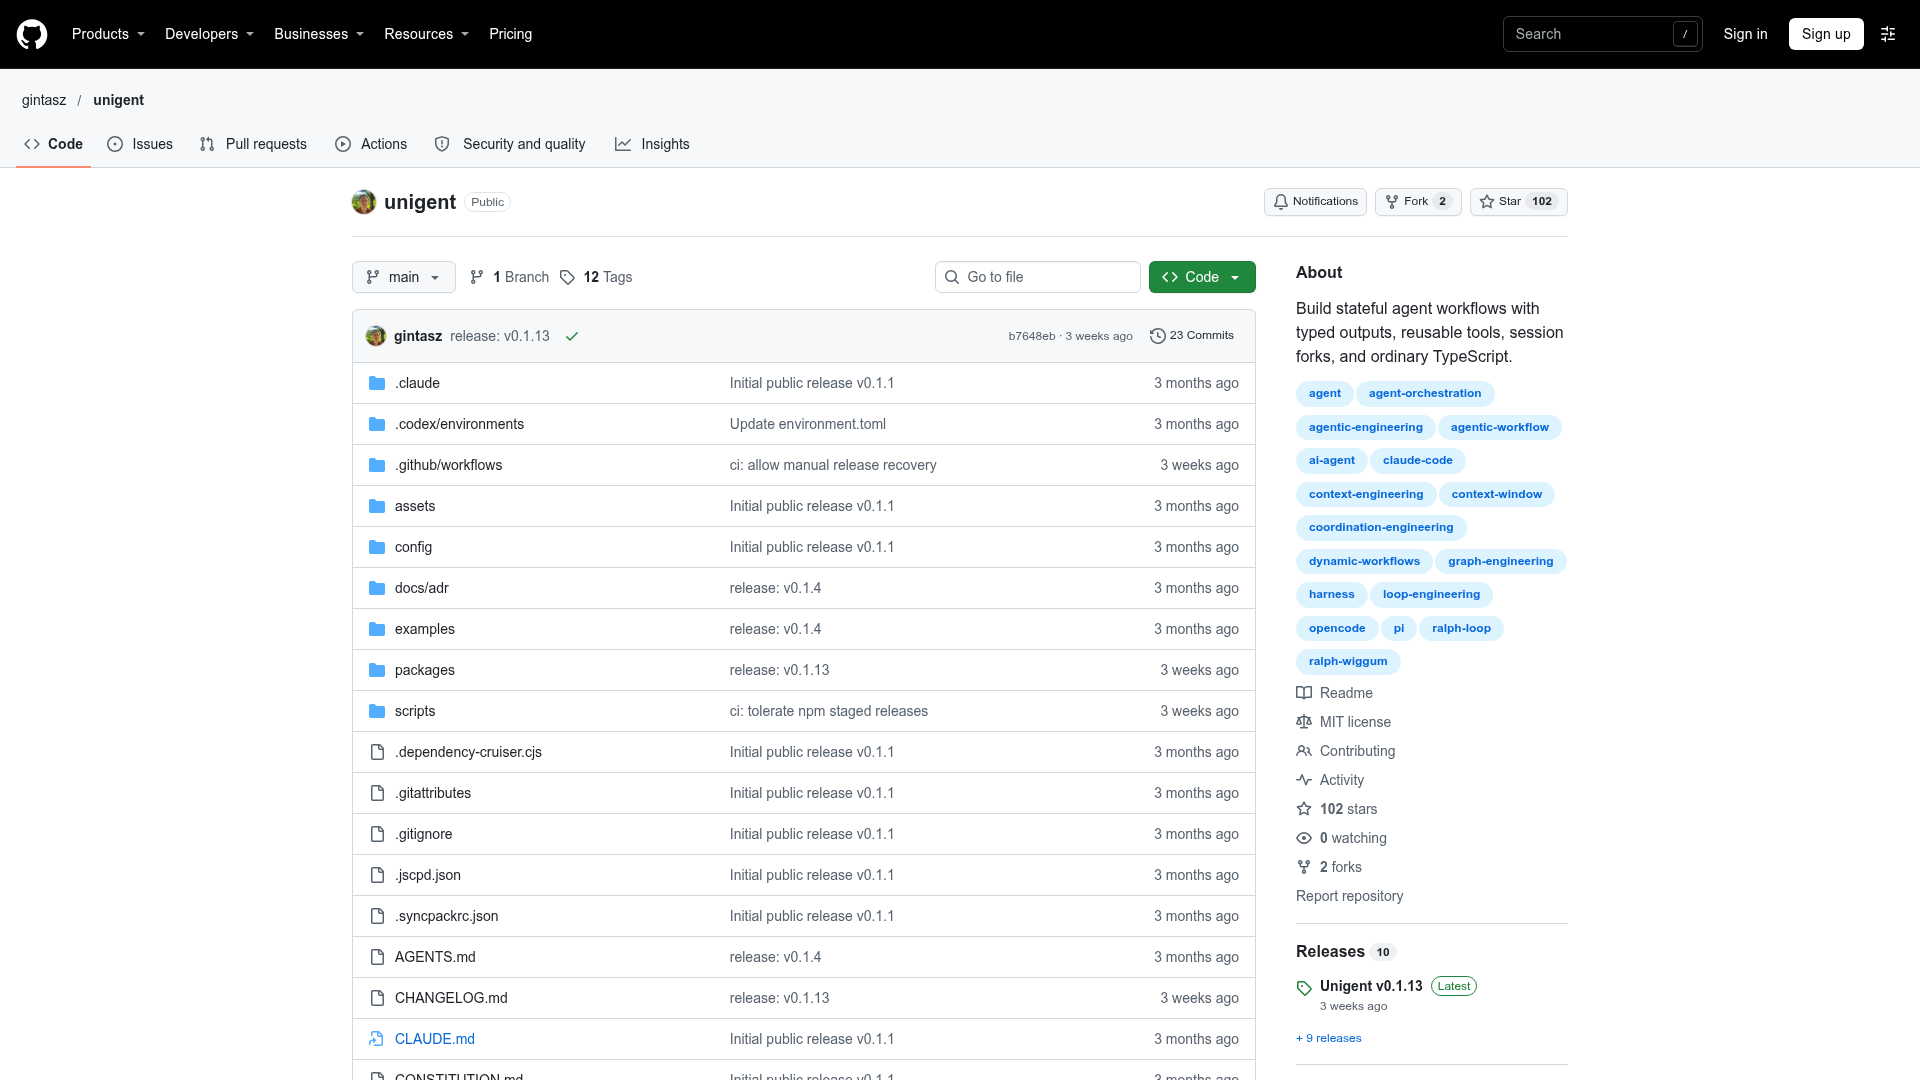Open the main branch selector
The width and height of the screenshot is (1920, 1080).
(x=404, y=277)
